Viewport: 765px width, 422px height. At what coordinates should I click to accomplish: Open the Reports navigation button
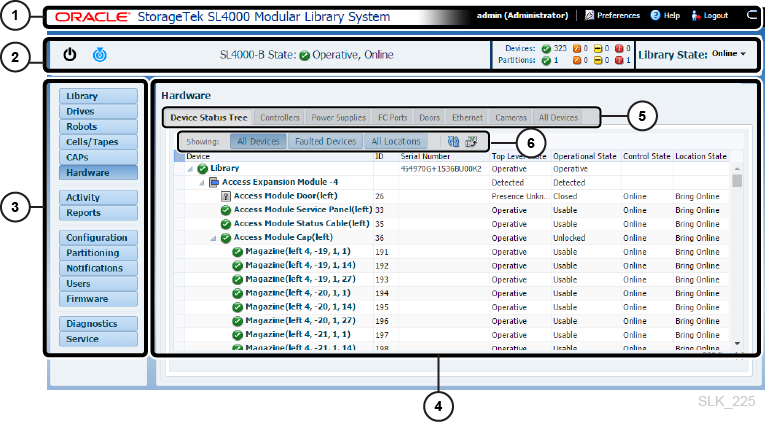(x=98, y=213)
